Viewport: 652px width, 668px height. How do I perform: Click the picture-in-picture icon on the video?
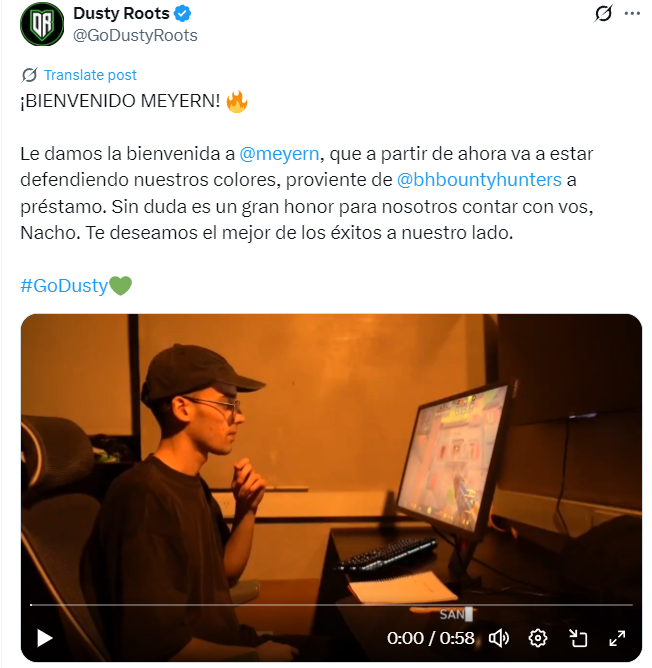578,638
